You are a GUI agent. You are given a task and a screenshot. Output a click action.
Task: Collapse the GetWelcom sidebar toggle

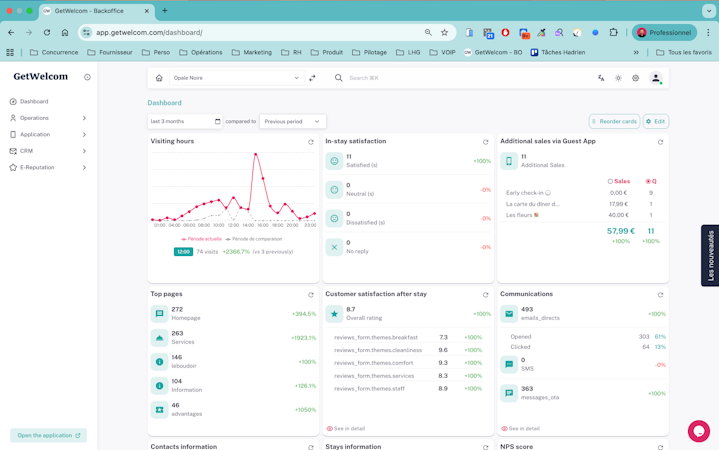coord(87,77)
